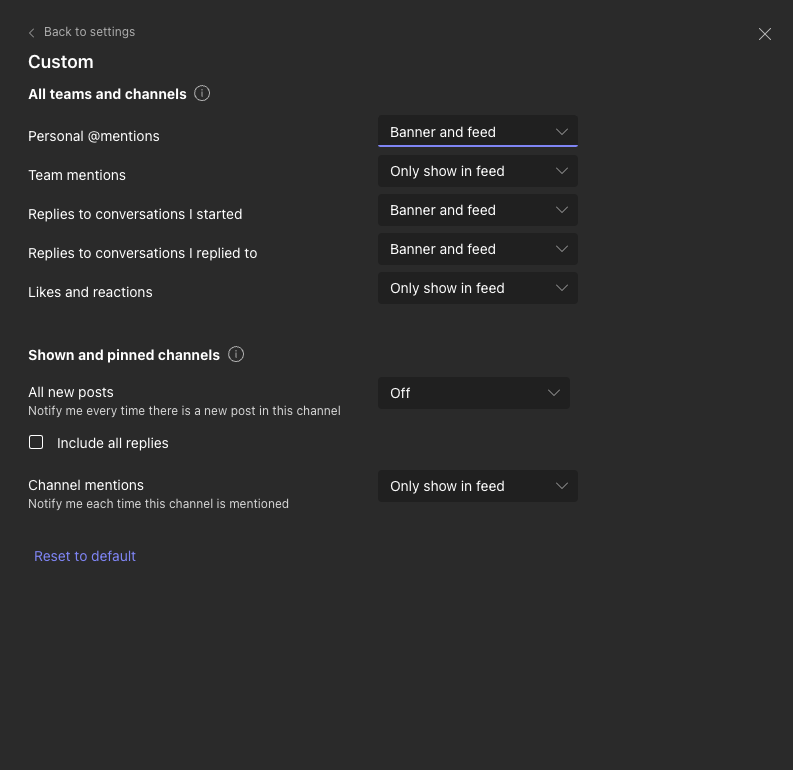793x770 pixels.
Task: Click the chevron arrow in Team mentions dropdown
Action: click(x=561, y=171)
